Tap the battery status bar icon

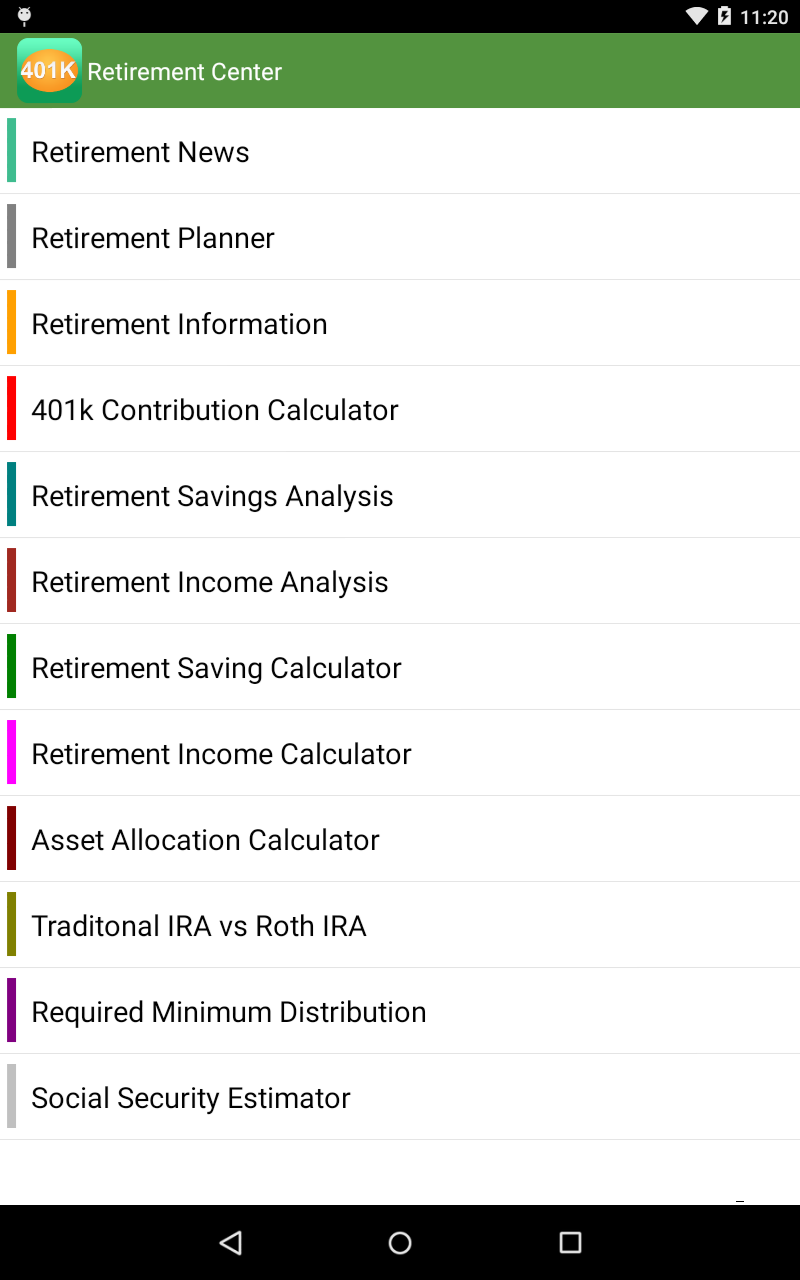pyautogui.click(x=724, y=16)
